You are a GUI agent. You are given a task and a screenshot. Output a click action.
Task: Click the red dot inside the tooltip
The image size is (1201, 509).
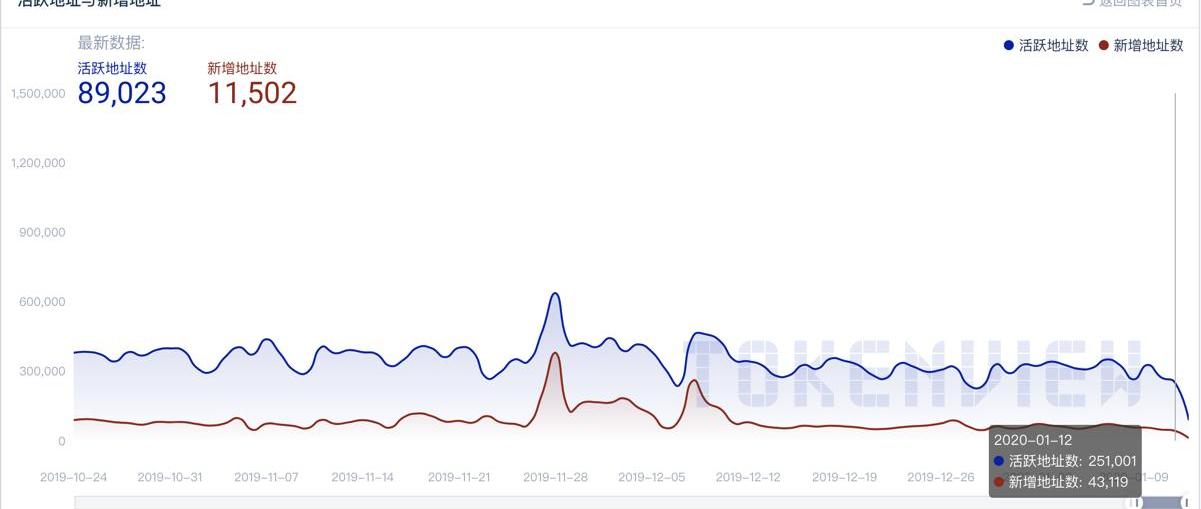pyautogui.click(x=1000, y=482)
